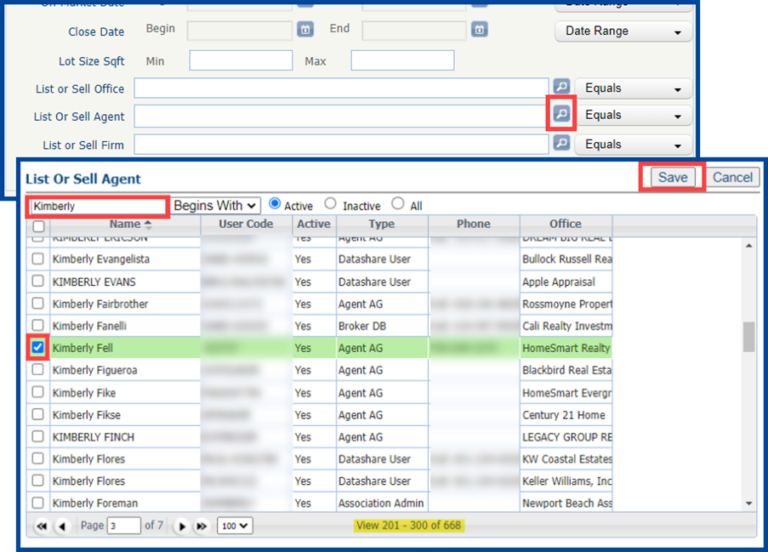Open the List or Sell Office Equals dropdown

[633, 88]
